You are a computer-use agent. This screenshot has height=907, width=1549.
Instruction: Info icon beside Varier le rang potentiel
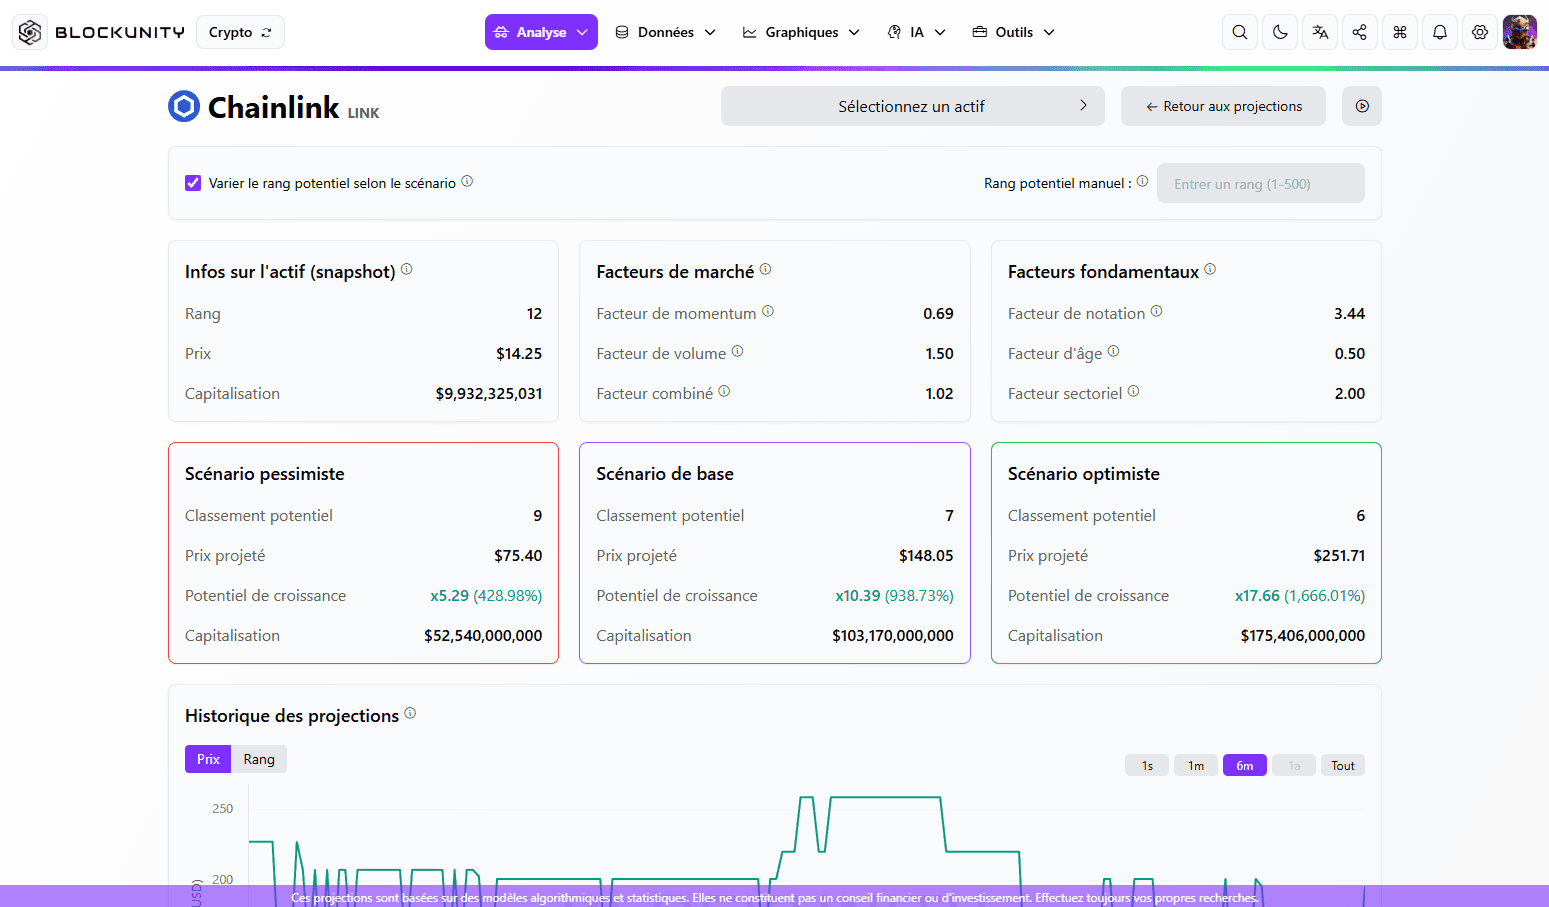pos(467,181)
